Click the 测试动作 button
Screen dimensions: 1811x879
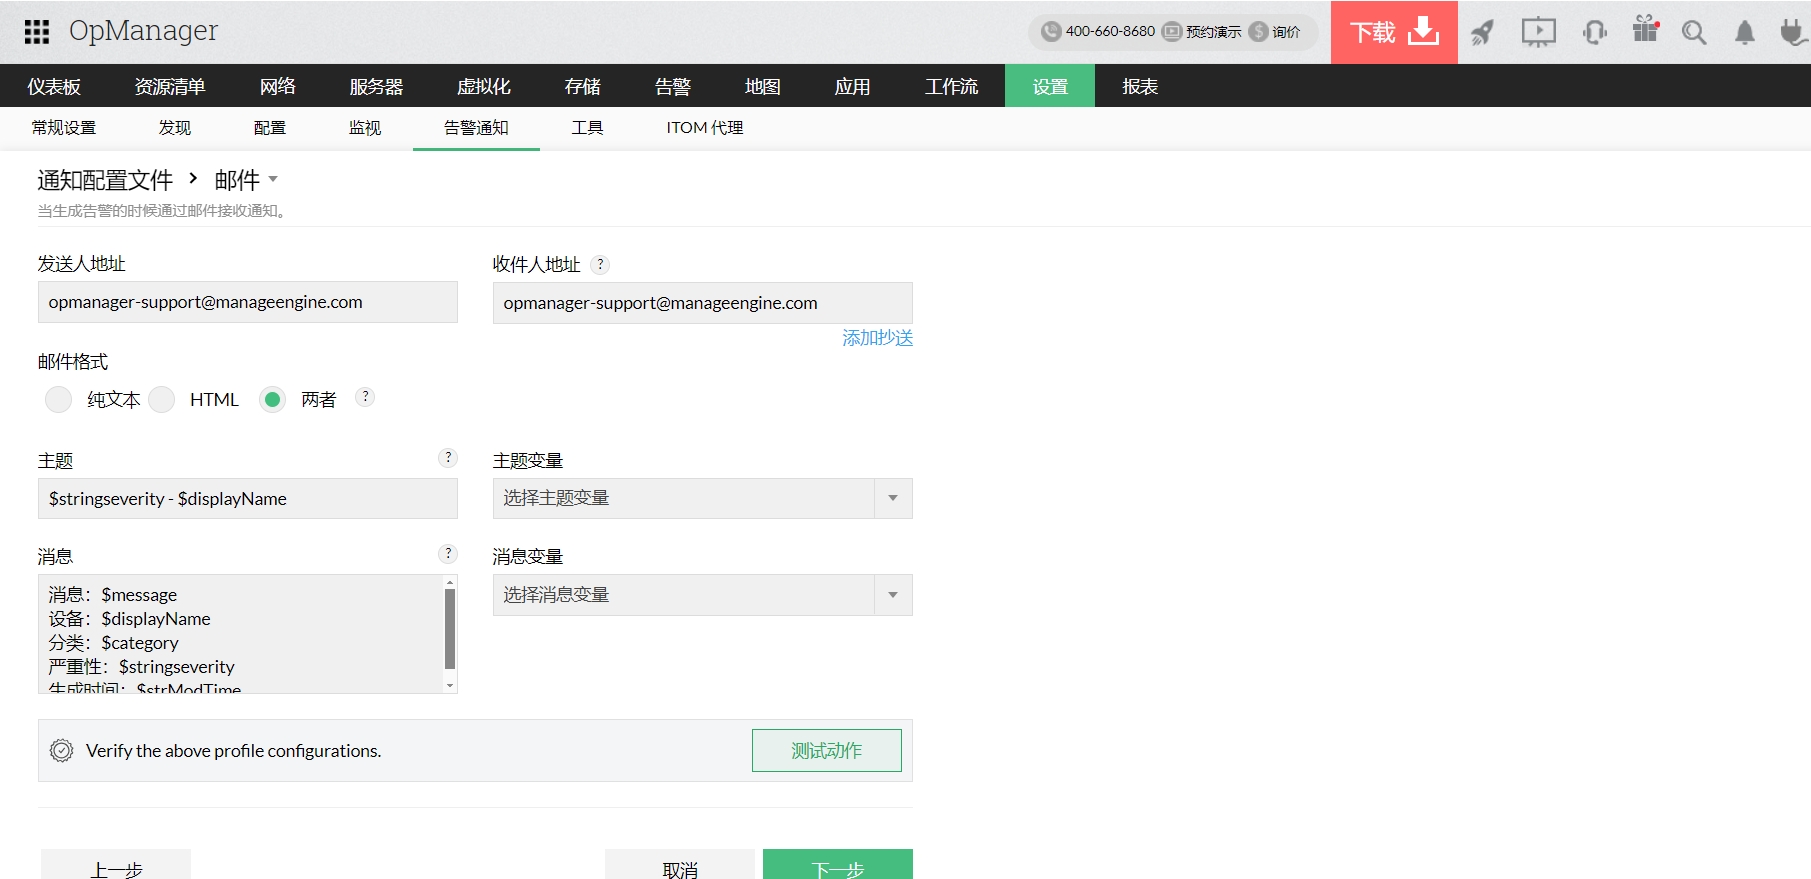(x=827, y=751)
